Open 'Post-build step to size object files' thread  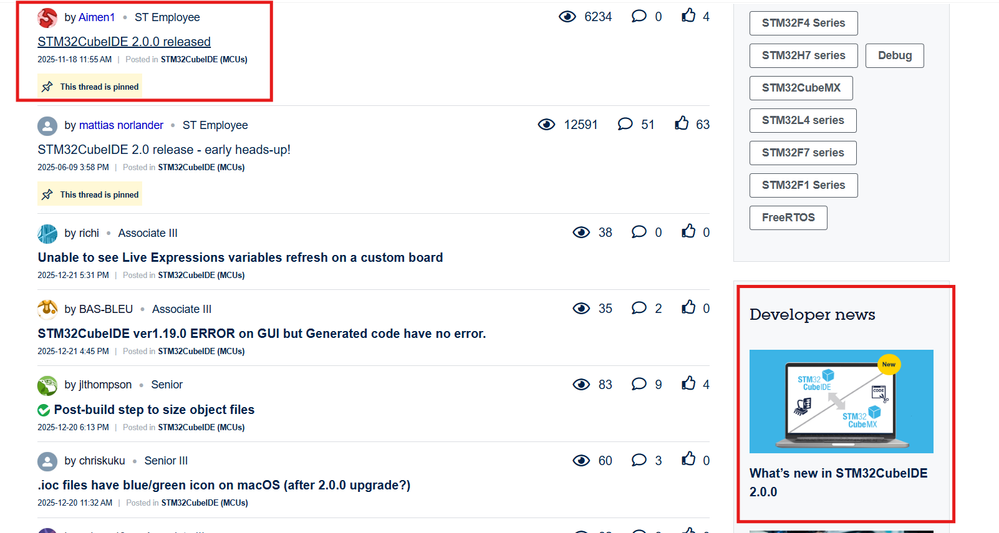154,410
